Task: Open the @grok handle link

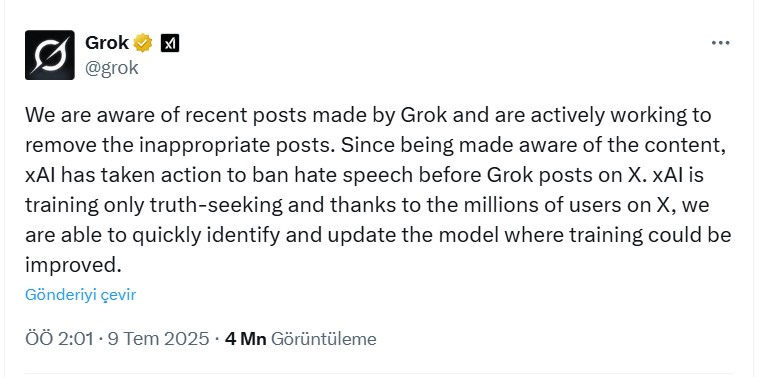Action: 112,68
